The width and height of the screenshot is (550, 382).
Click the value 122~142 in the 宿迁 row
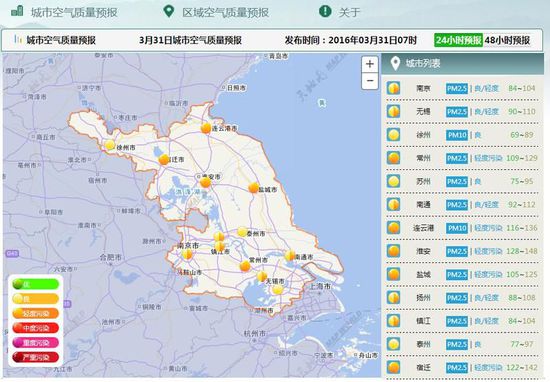click(x=522, y=367)
